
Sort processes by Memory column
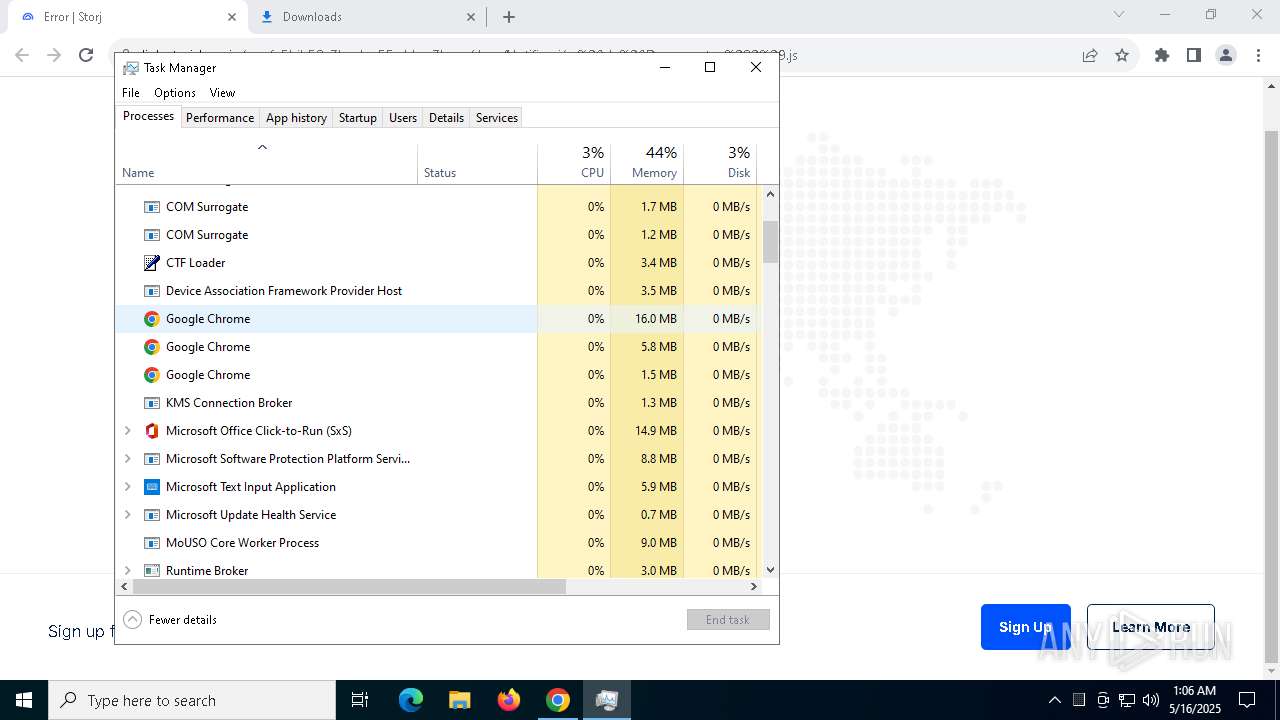point(647,164)
